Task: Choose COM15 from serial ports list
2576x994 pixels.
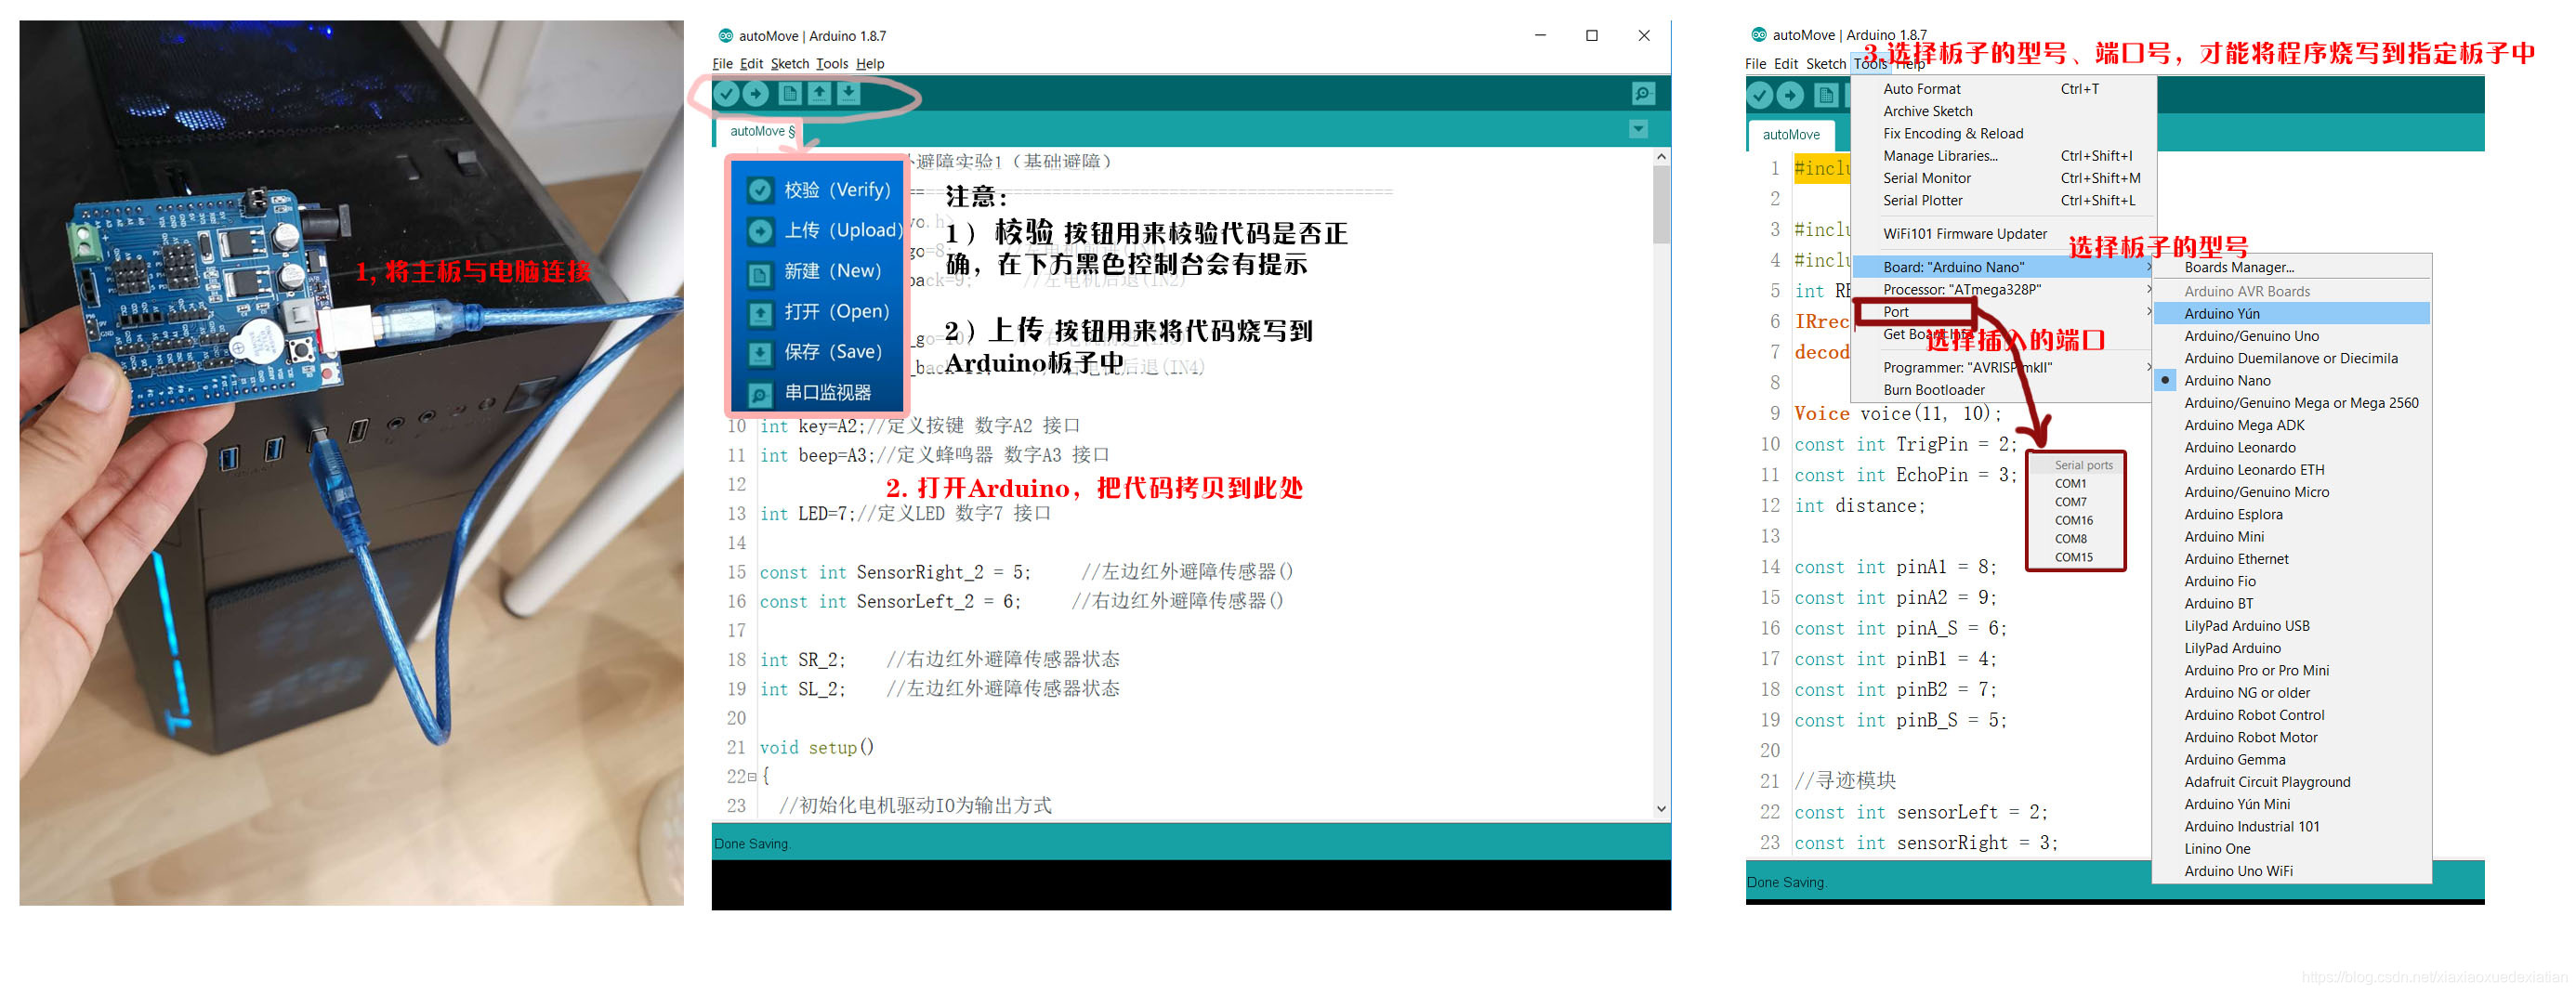Action: [x=2075, y=558]
